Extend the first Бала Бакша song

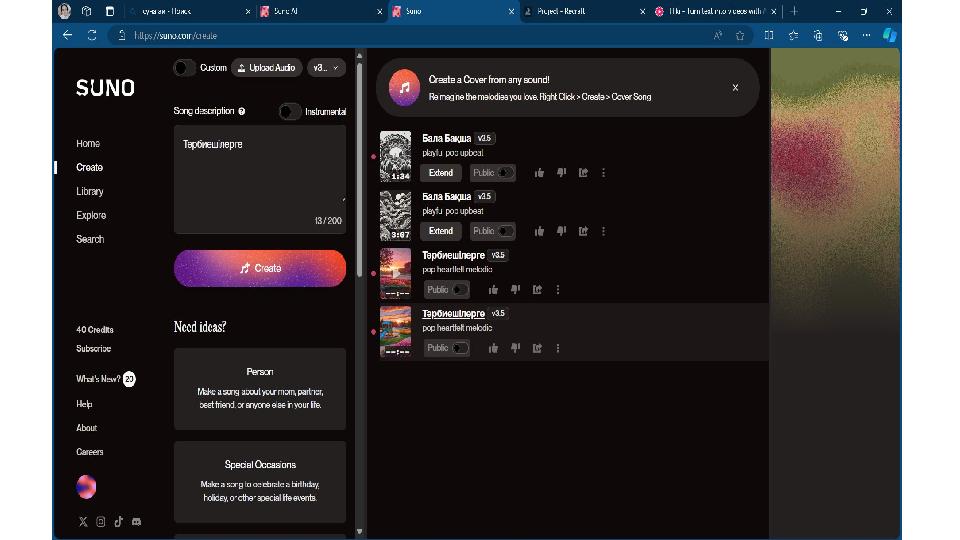441,173
